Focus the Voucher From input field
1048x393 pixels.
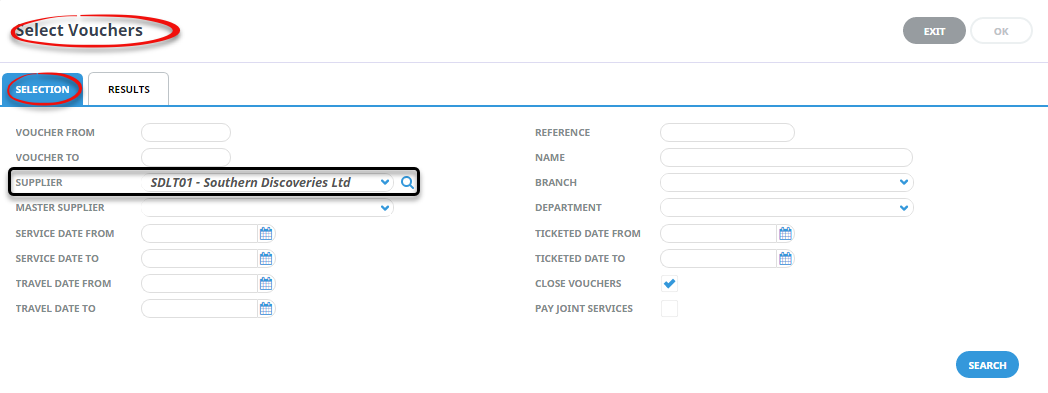(186, 132)
